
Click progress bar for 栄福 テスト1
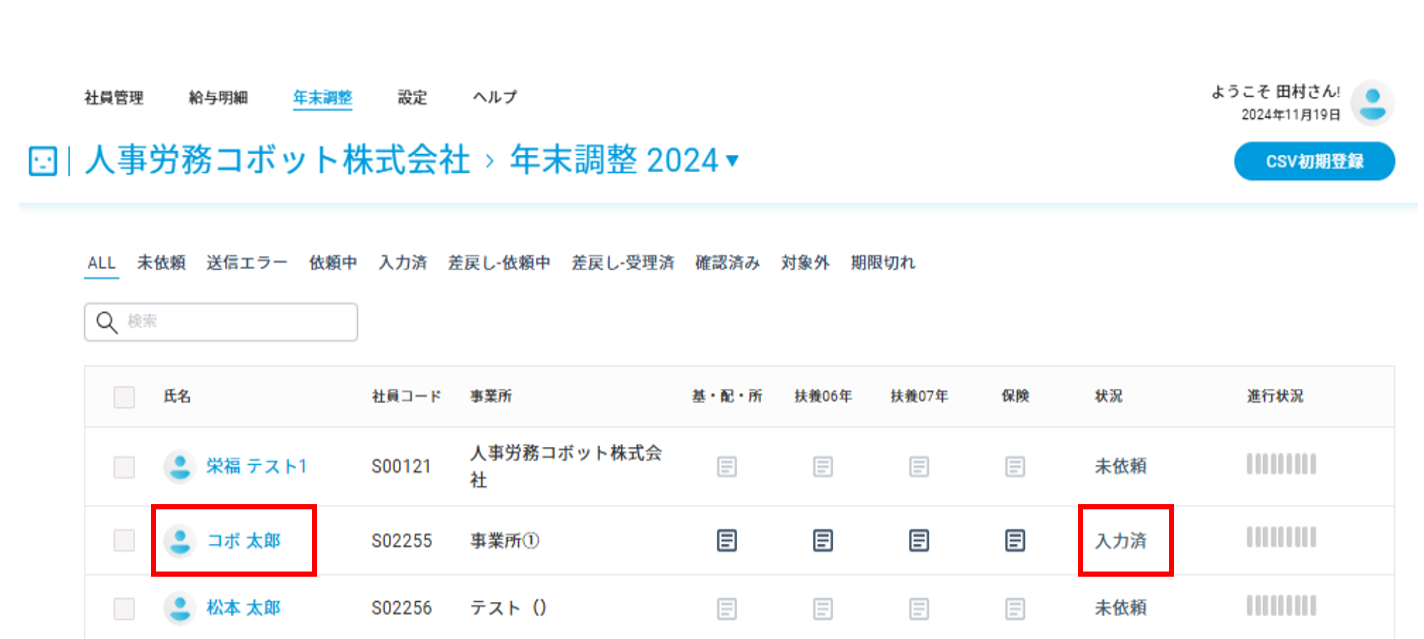1281,464
